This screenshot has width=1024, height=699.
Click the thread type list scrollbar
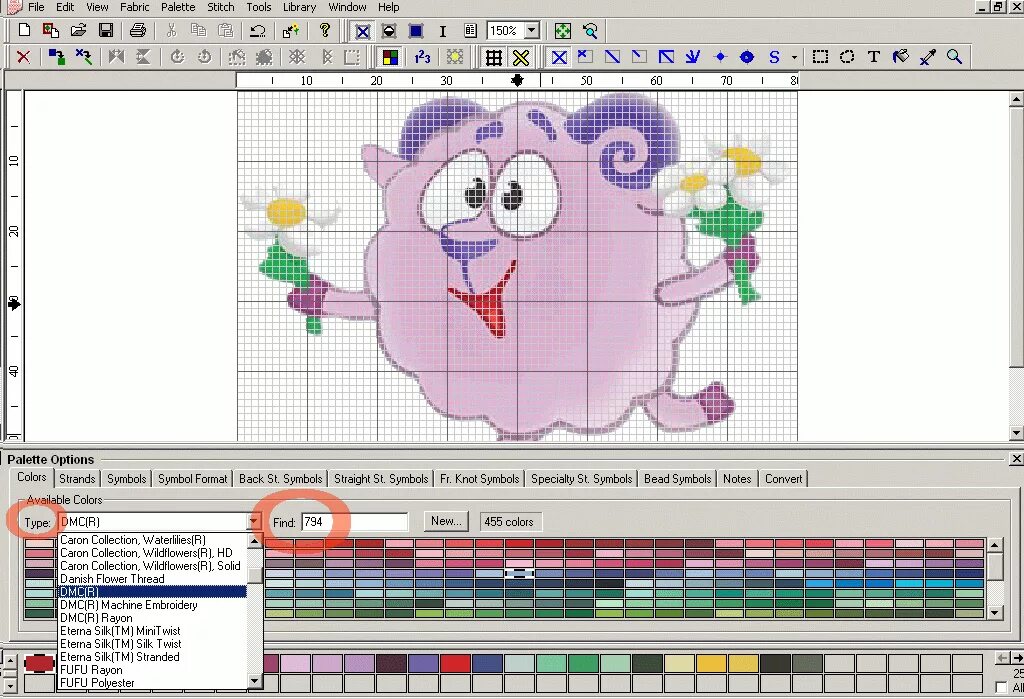pyautogui.click(x=255, y=611)
